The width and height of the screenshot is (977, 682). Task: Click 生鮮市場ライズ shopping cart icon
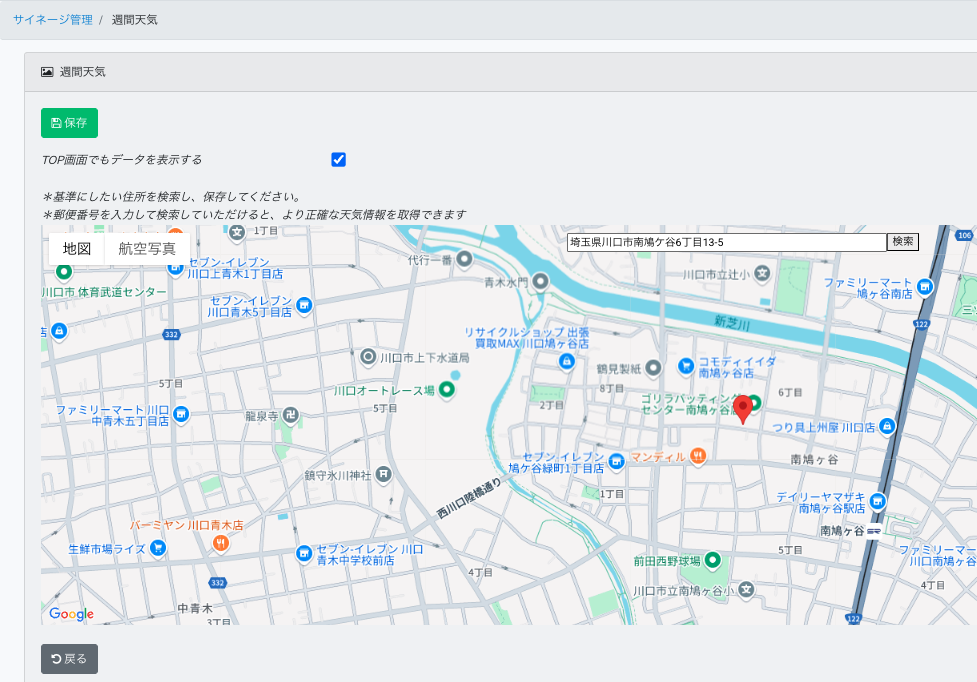pos(158,548)
